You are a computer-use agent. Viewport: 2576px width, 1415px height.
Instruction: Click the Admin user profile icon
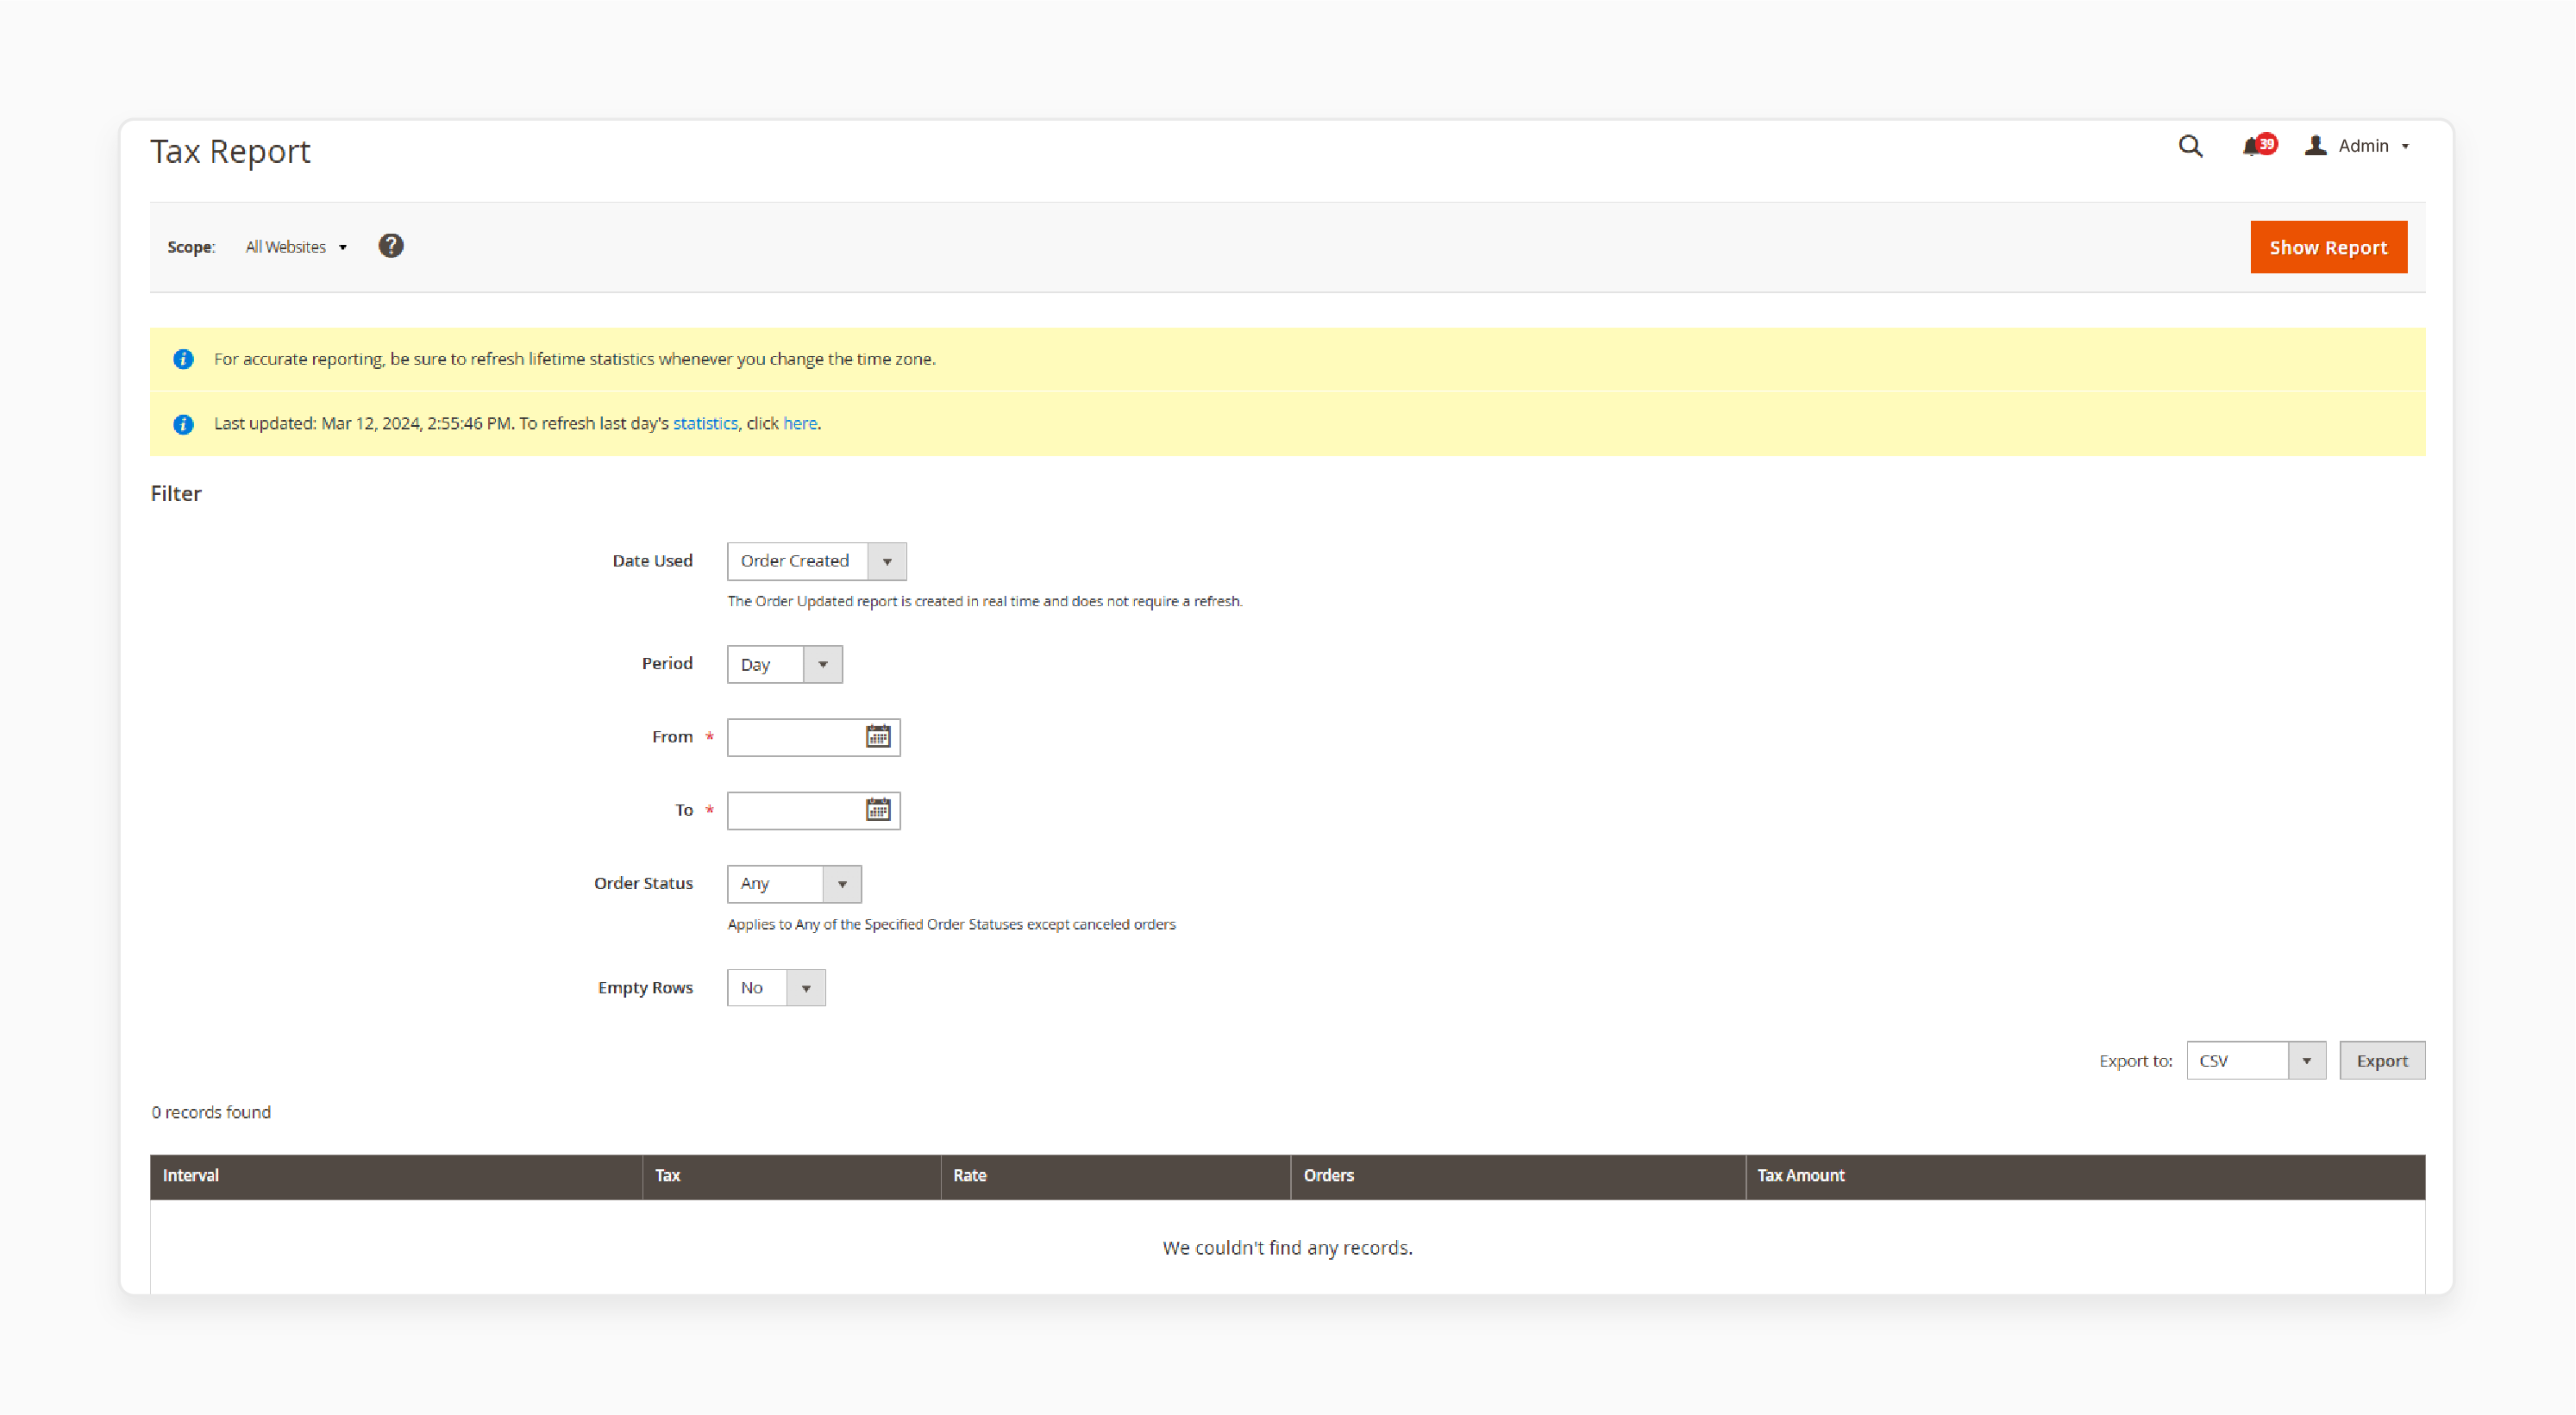click(x=2316, y=147)
